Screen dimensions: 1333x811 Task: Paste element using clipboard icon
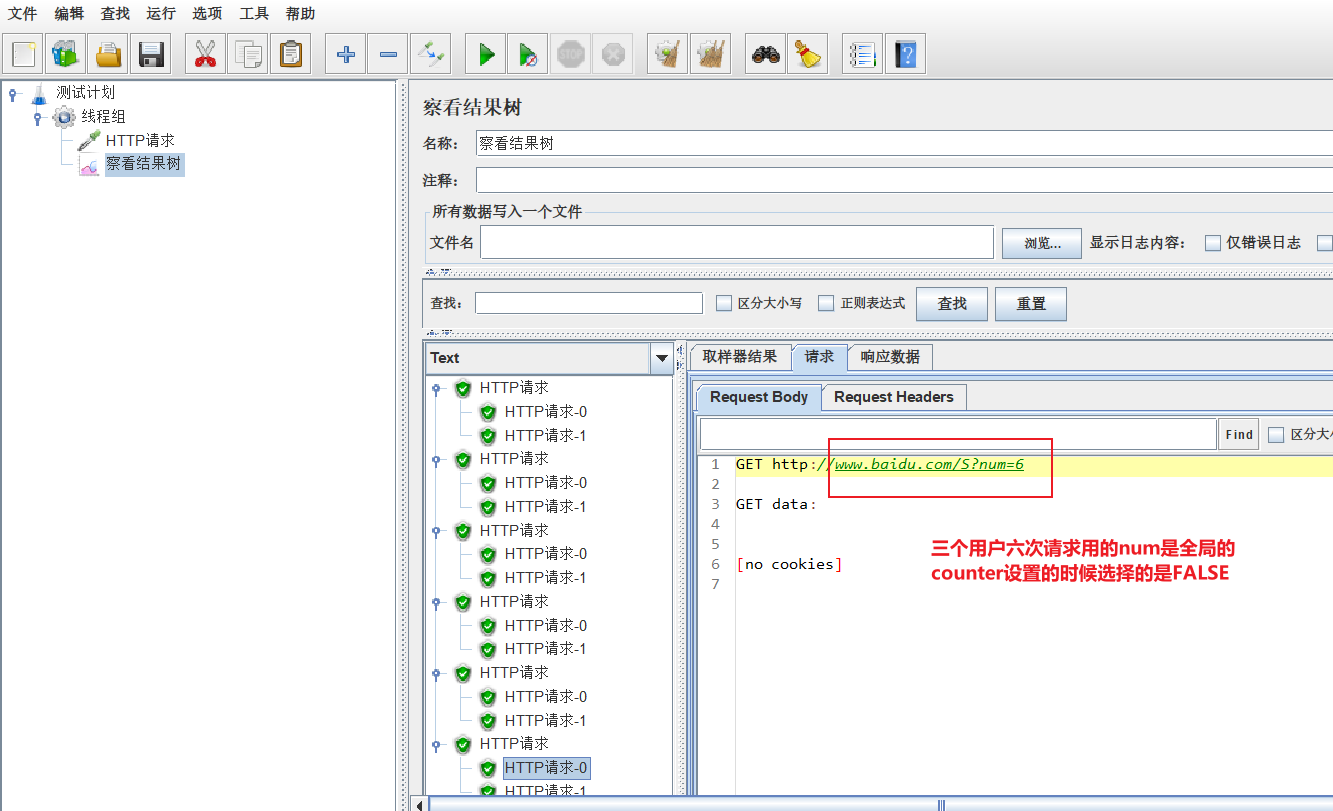pyautogui.click(x=290, y=53)
